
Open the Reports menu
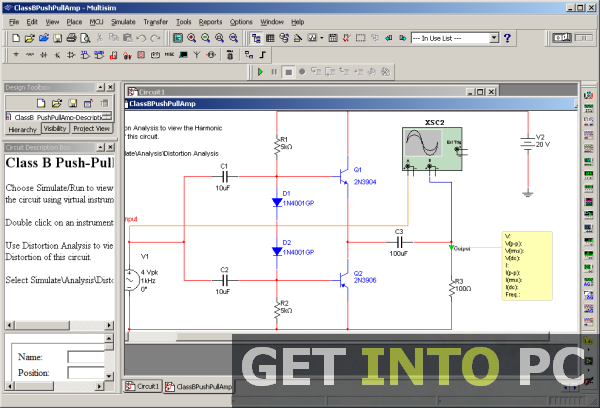[210, 22]
